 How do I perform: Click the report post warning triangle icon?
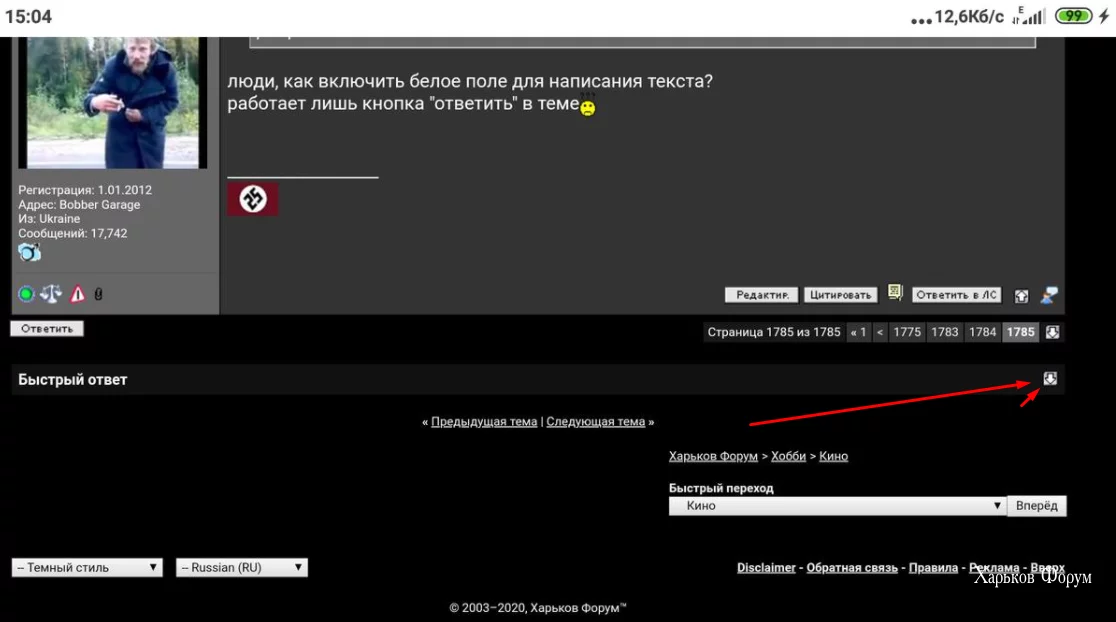coord(78,294)
